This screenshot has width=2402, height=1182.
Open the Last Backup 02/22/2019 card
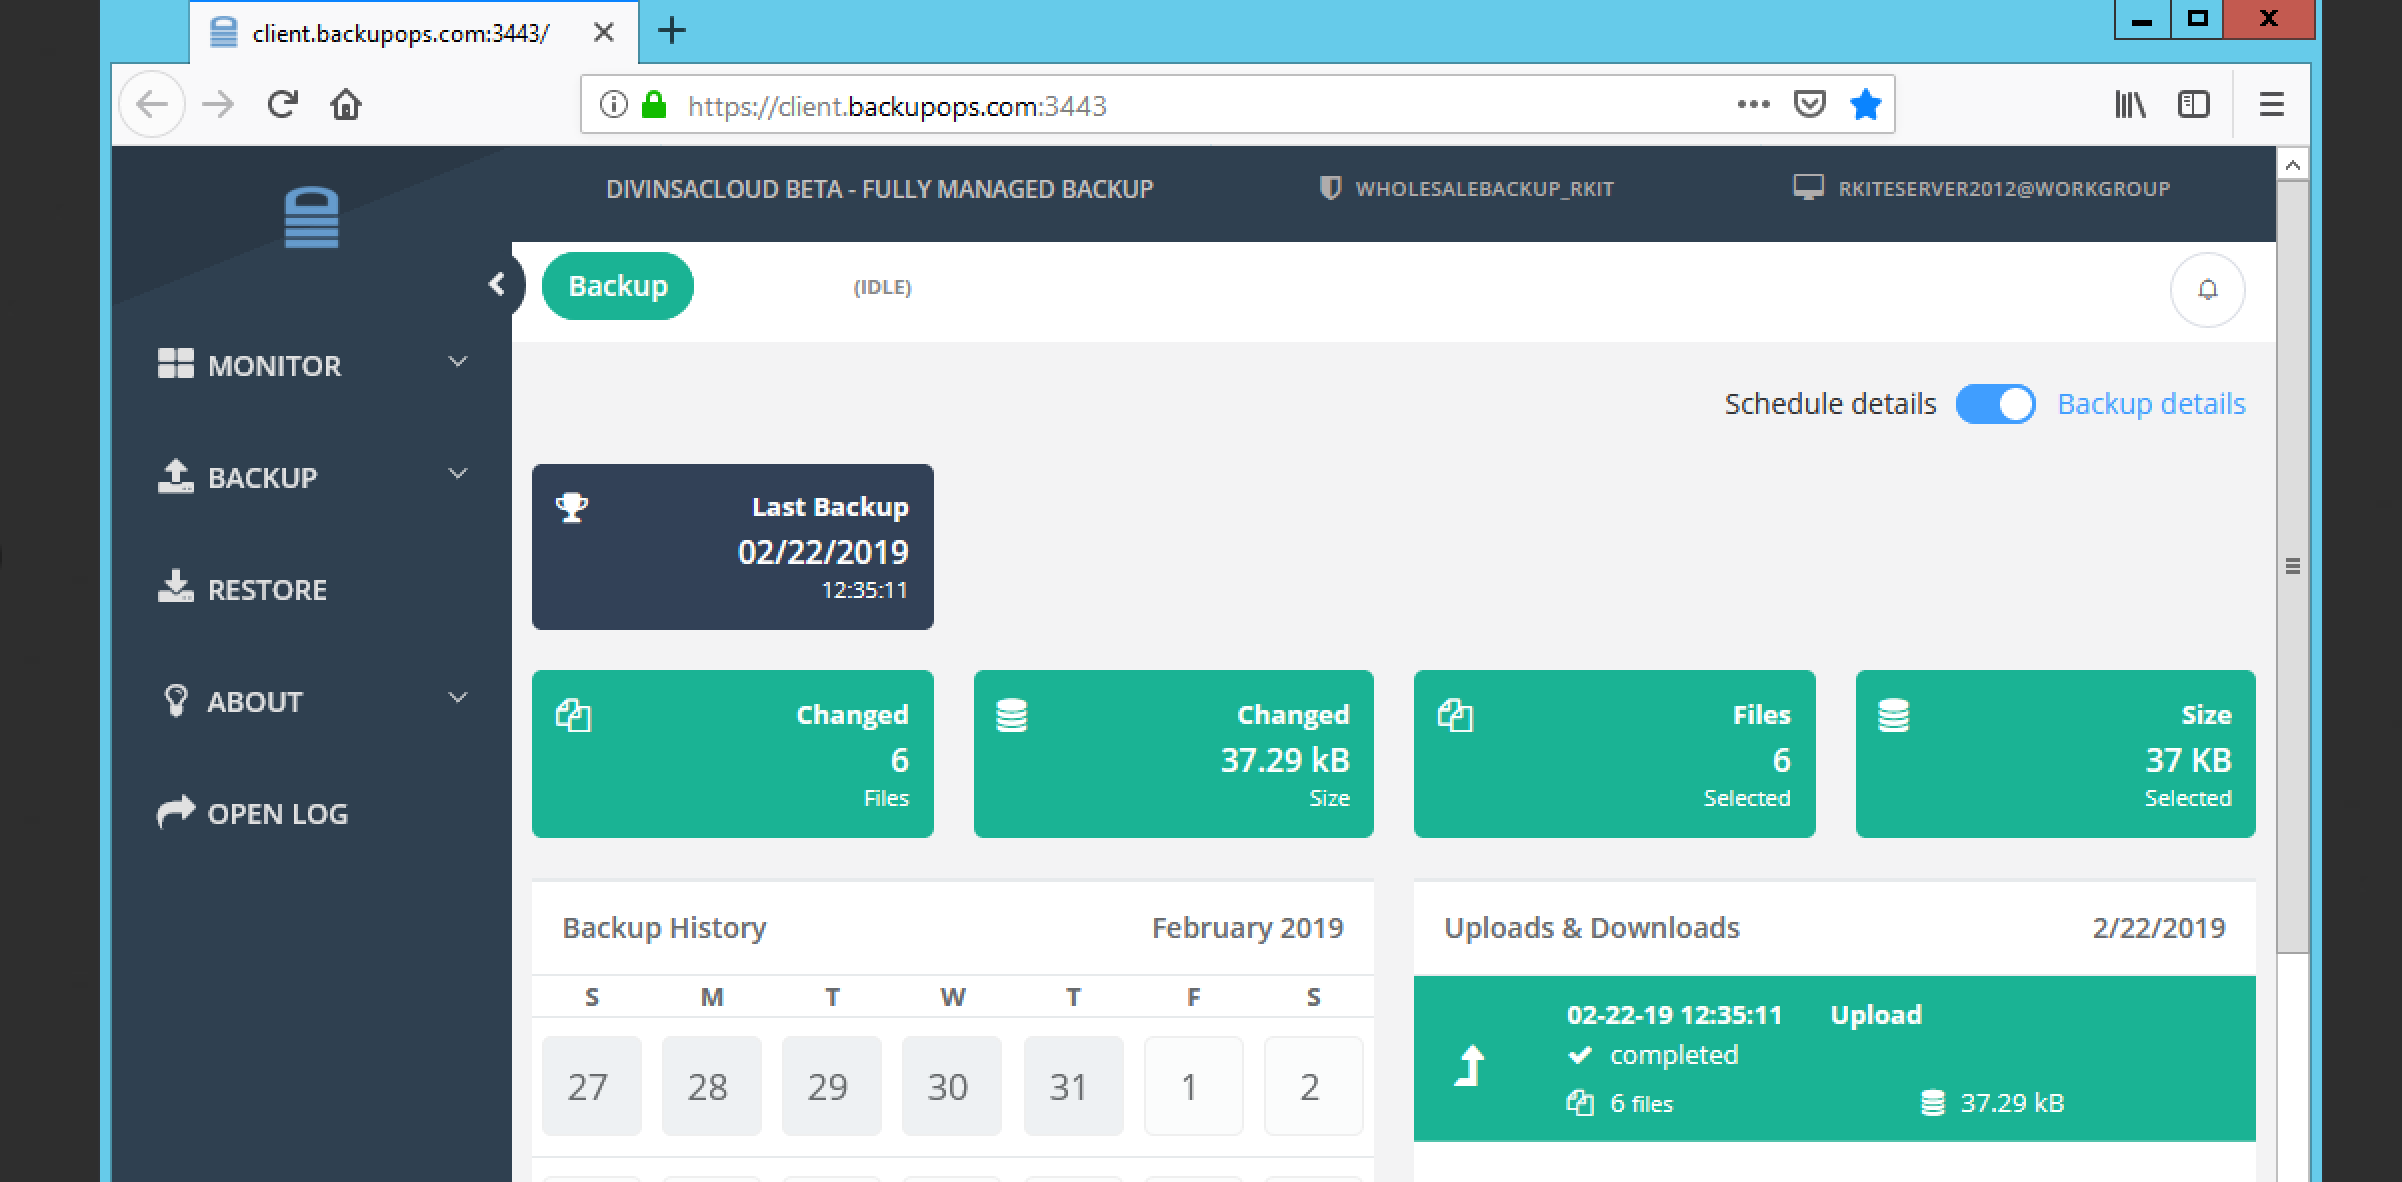(733, 547)
